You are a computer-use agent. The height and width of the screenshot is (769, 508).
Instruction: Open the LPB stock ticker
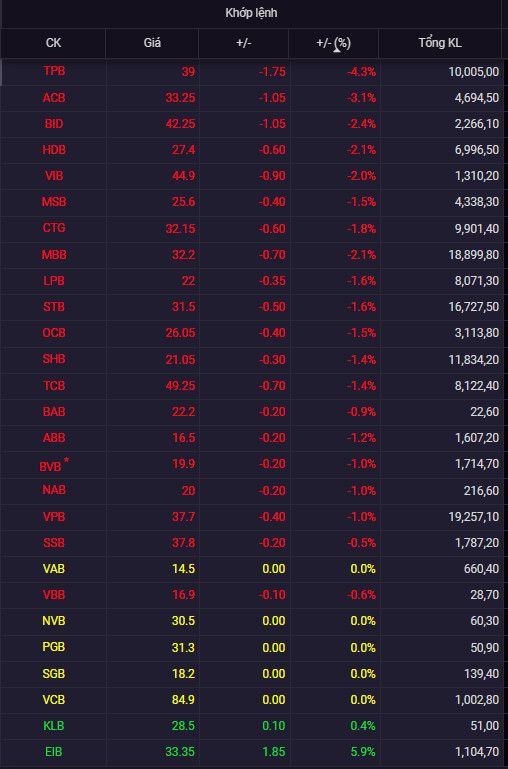coord(54,281)
